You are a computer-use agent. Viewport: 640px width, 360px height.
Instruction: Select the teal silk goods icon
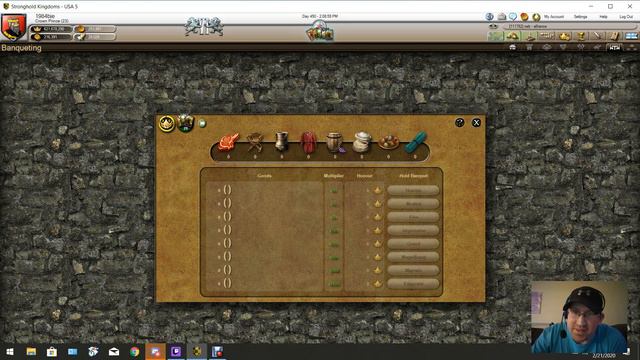(416, 142)
